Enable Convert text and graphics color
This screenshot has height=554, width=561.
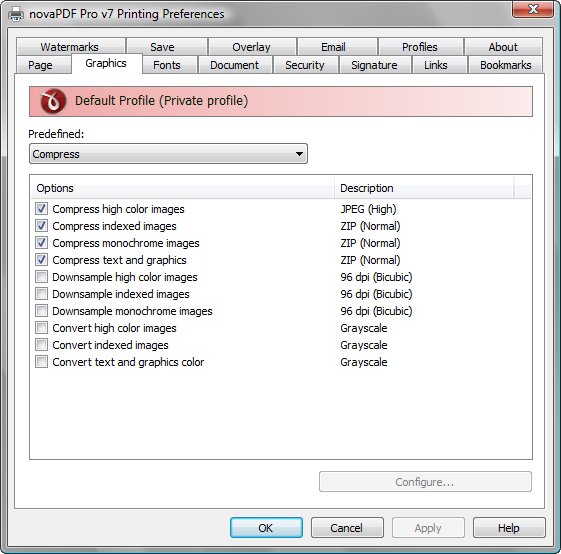(x=42, y=362)
